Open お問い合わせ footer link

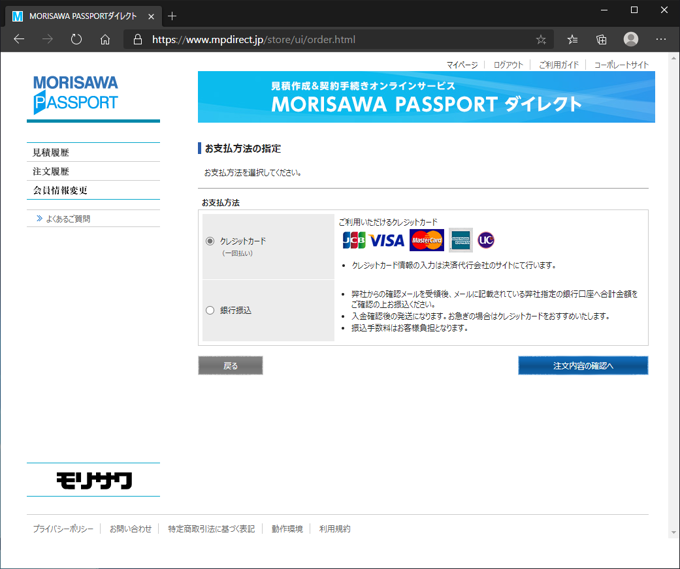click(x=130, y=529)
